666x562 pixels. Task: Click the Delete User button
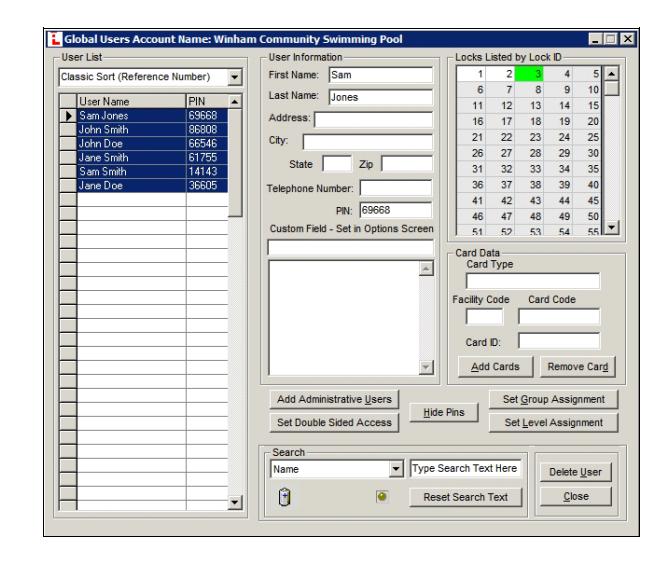coord(576,472)
